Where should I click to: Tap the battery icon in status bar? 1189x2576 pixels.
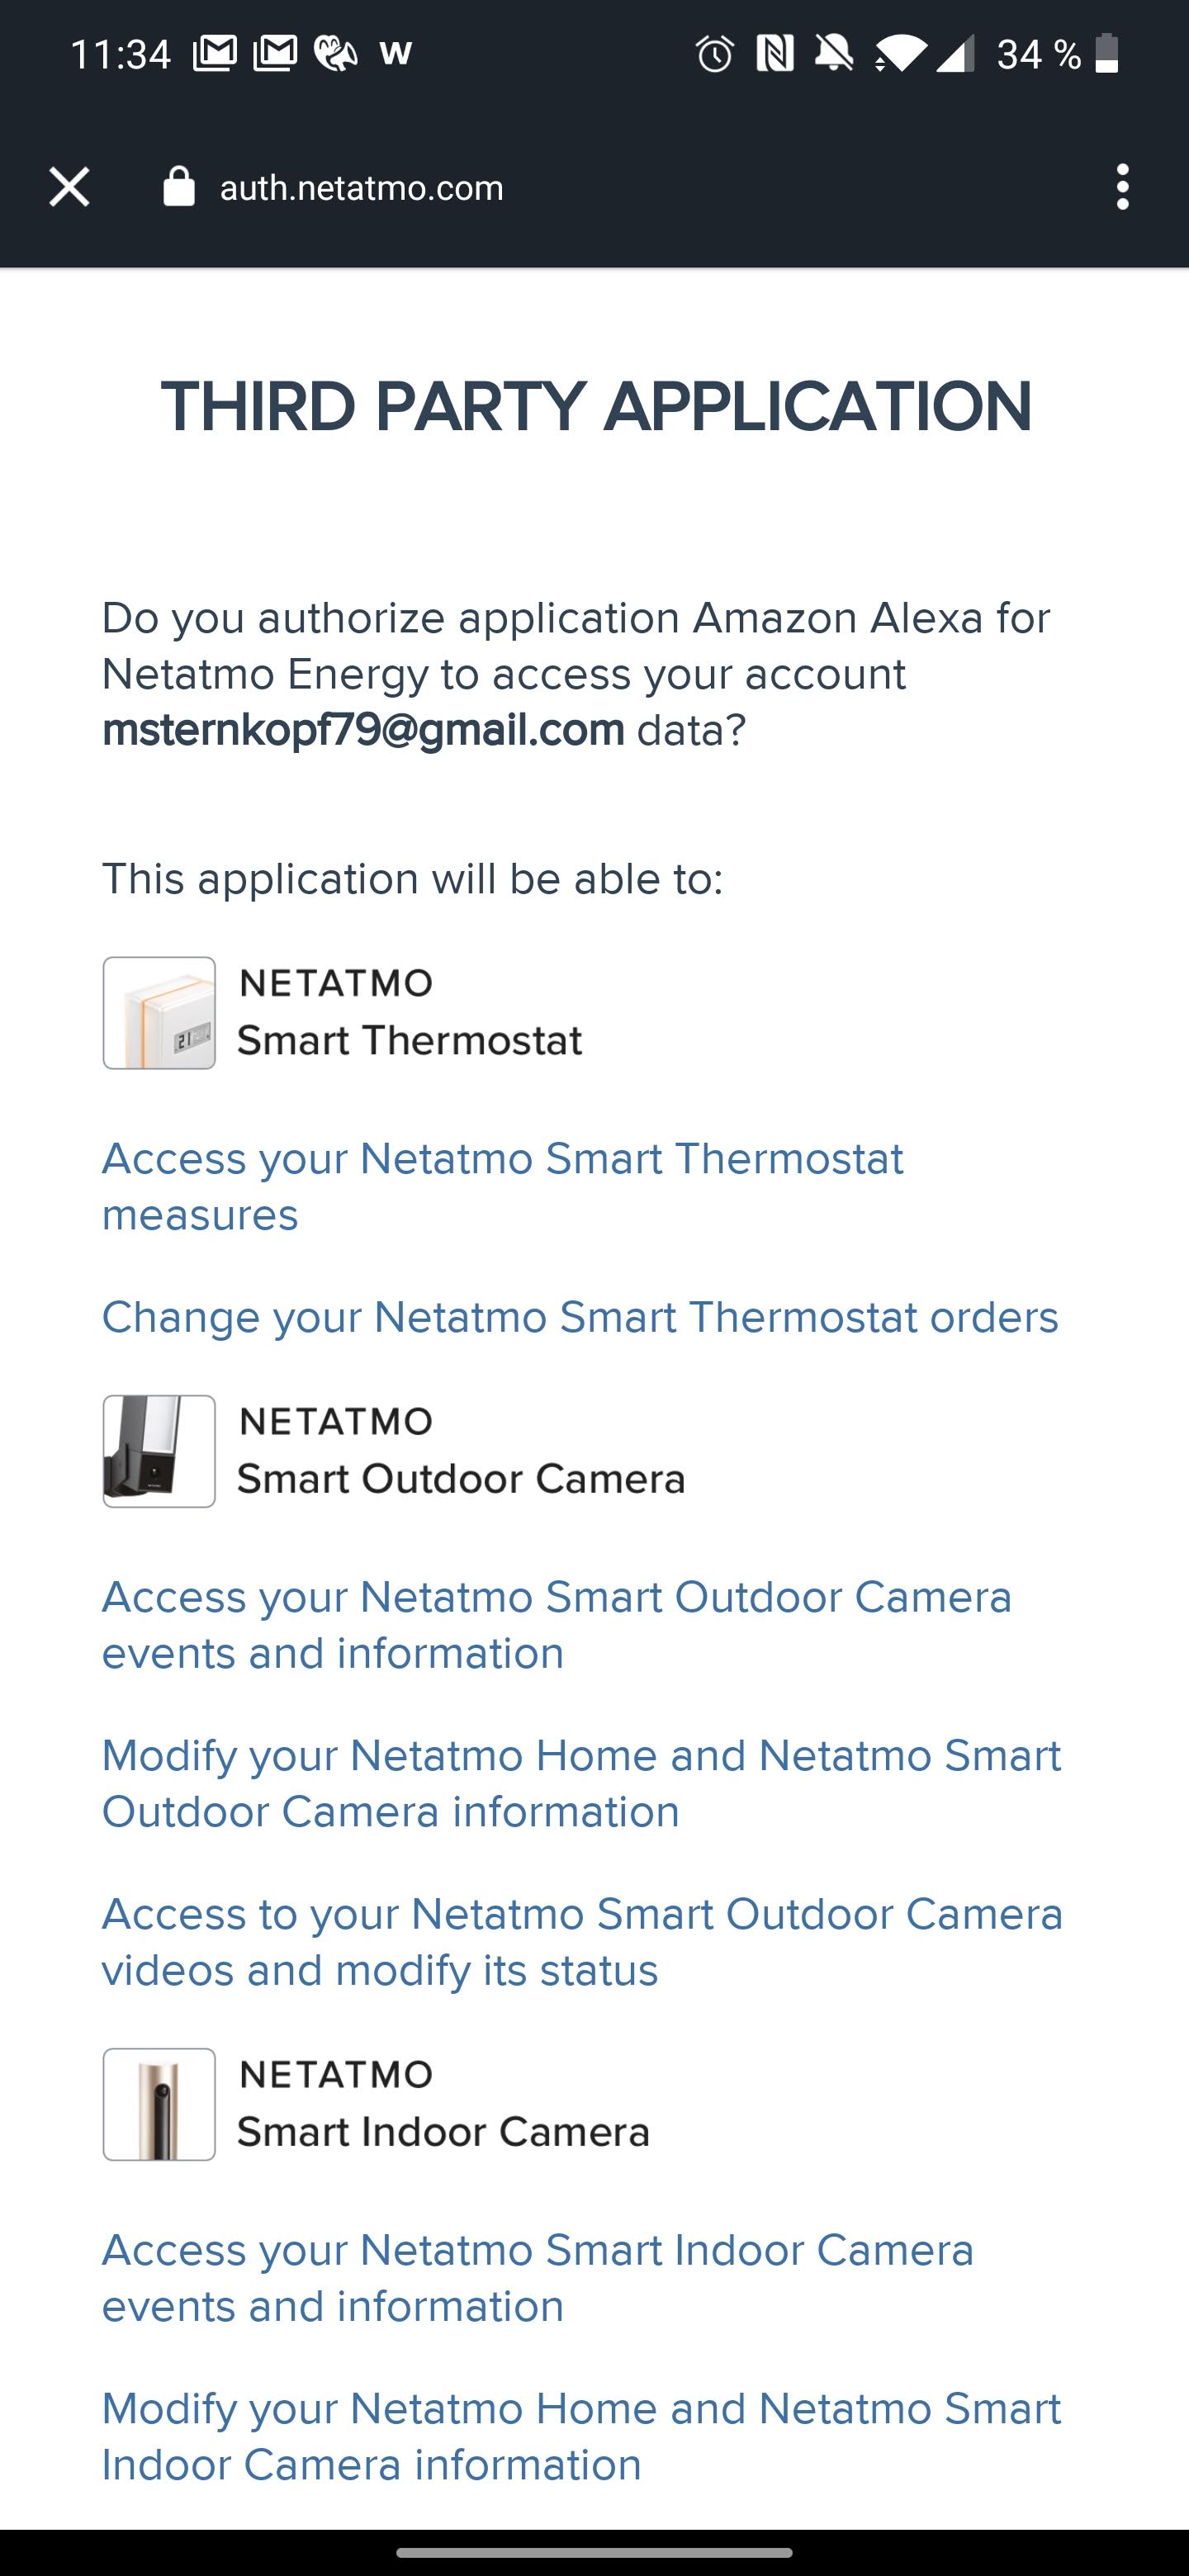[1106, 54]
